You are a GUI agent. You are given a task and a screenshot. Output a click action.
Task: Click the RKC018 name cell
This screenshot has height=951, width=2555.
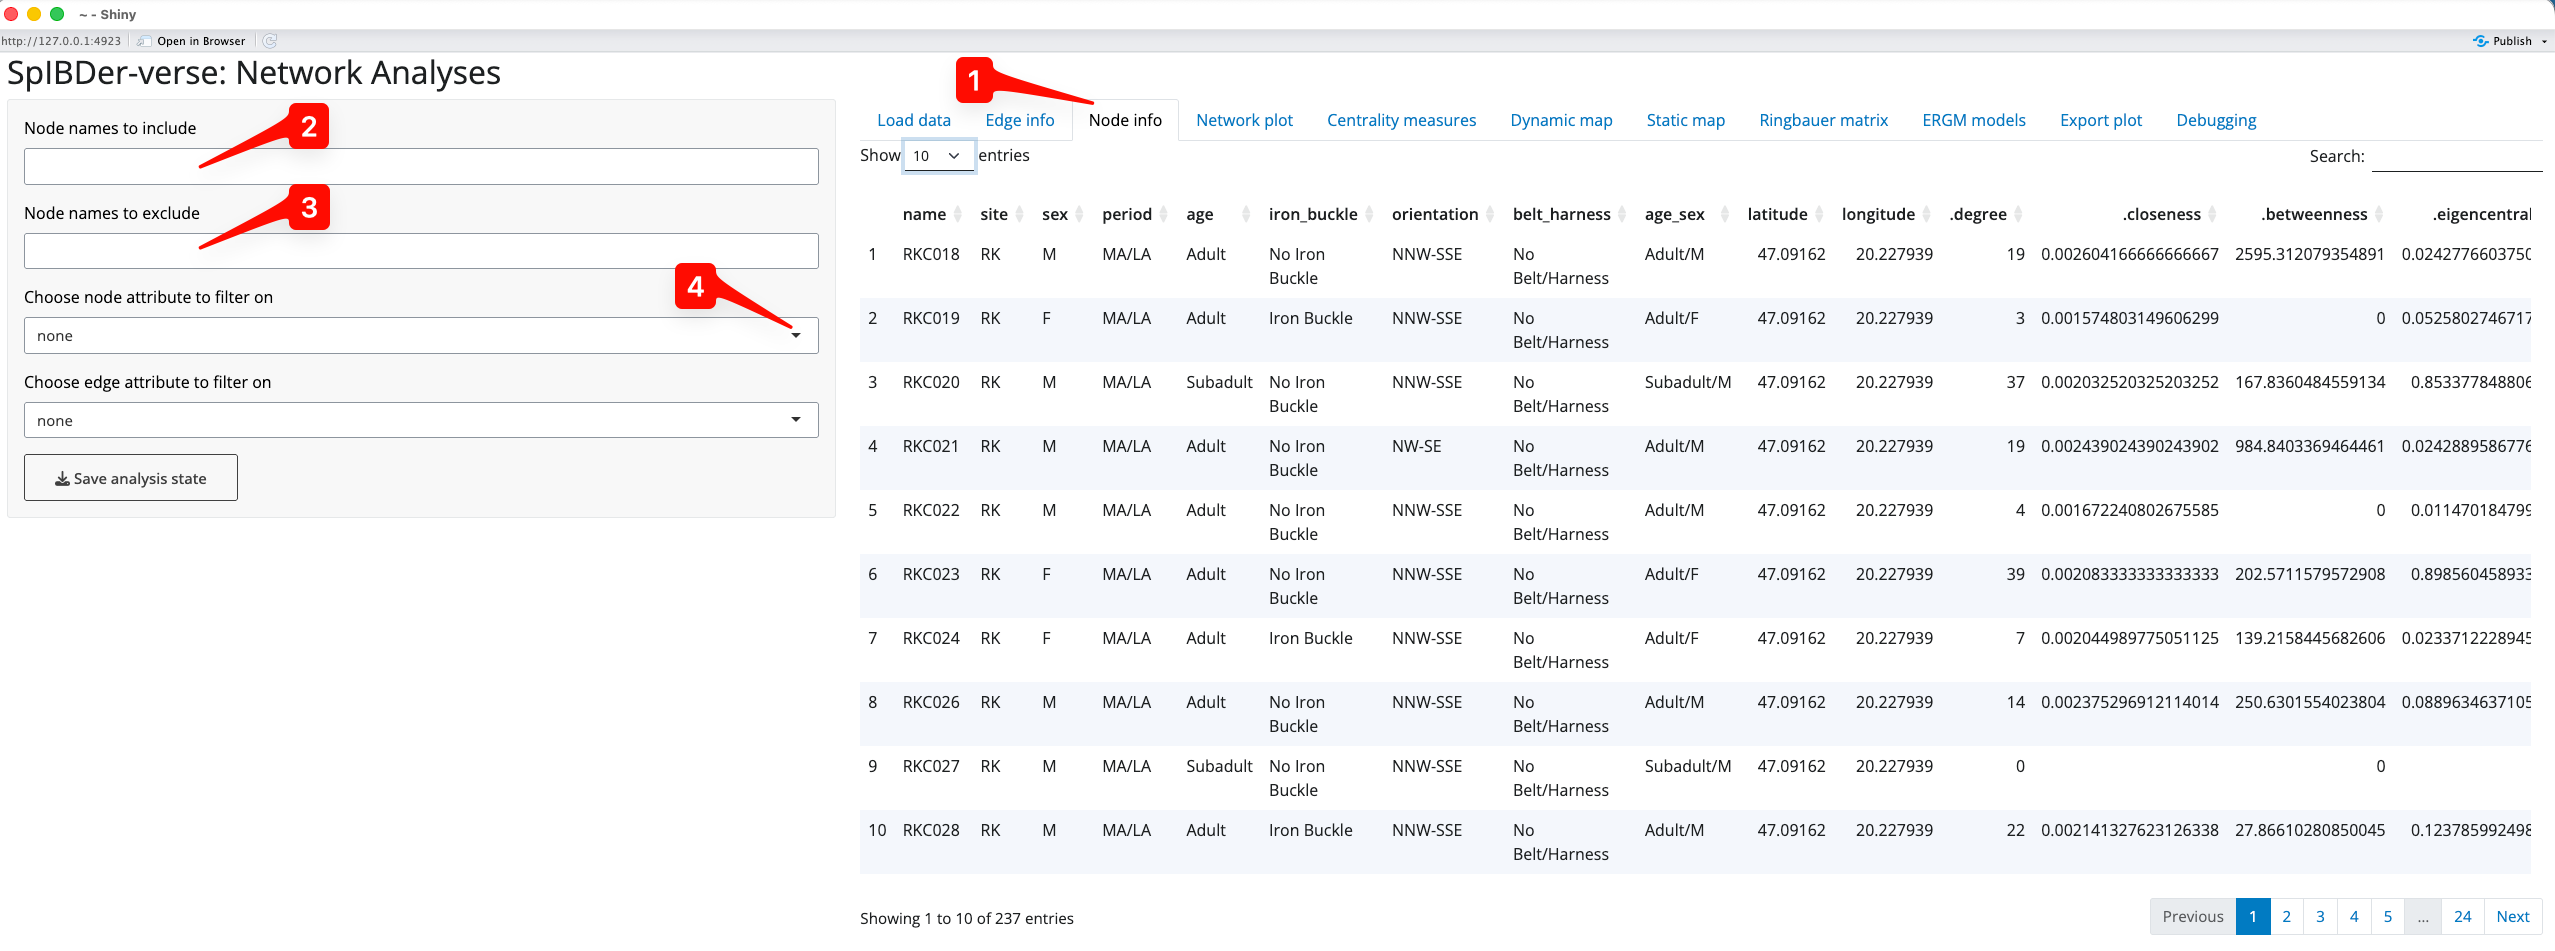coord(931,254)
